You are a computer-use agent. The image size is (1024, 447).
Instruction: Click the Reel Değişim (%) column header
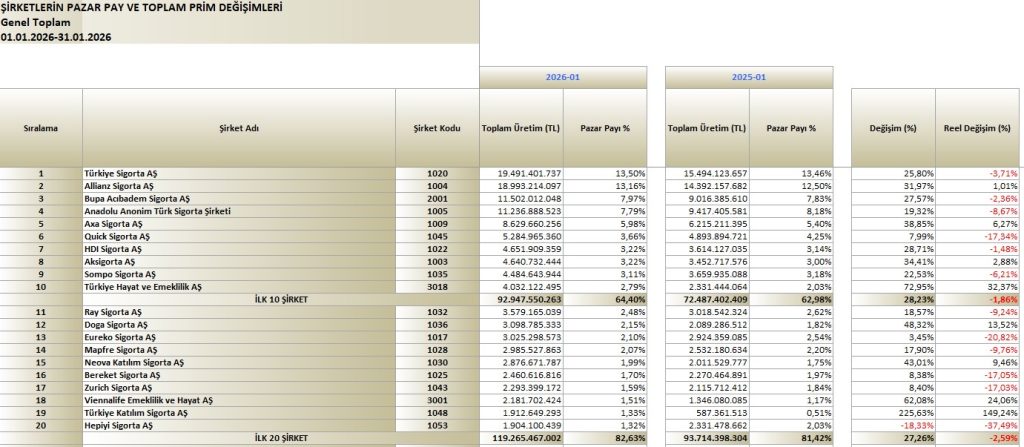tap(976, 128)
